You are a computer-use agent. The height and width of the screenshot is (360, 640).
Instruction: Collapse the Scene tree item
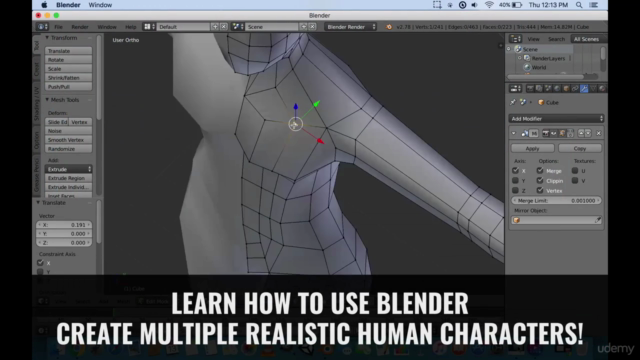tap(509, 49)
